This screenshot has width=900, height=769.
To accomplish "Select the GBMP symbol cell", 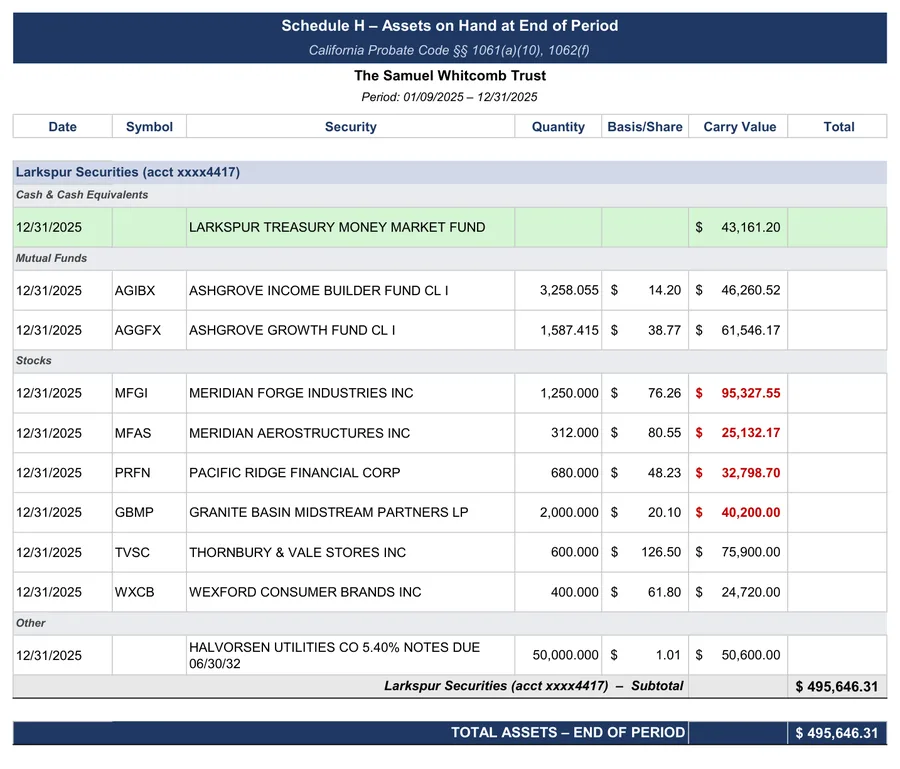I will 149,512.
